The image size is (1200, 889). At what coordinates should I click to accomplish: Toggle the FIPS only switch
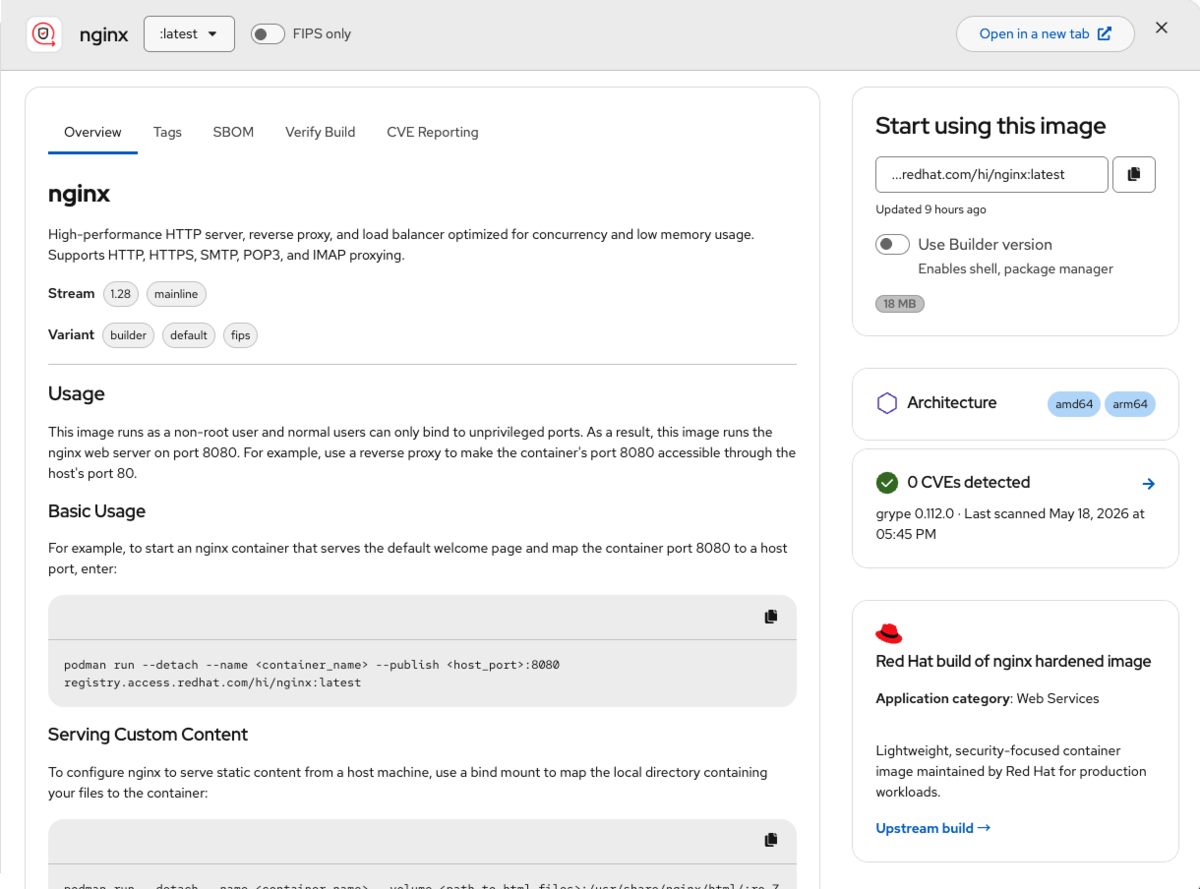pyautogui.click(x=268, y=34)
